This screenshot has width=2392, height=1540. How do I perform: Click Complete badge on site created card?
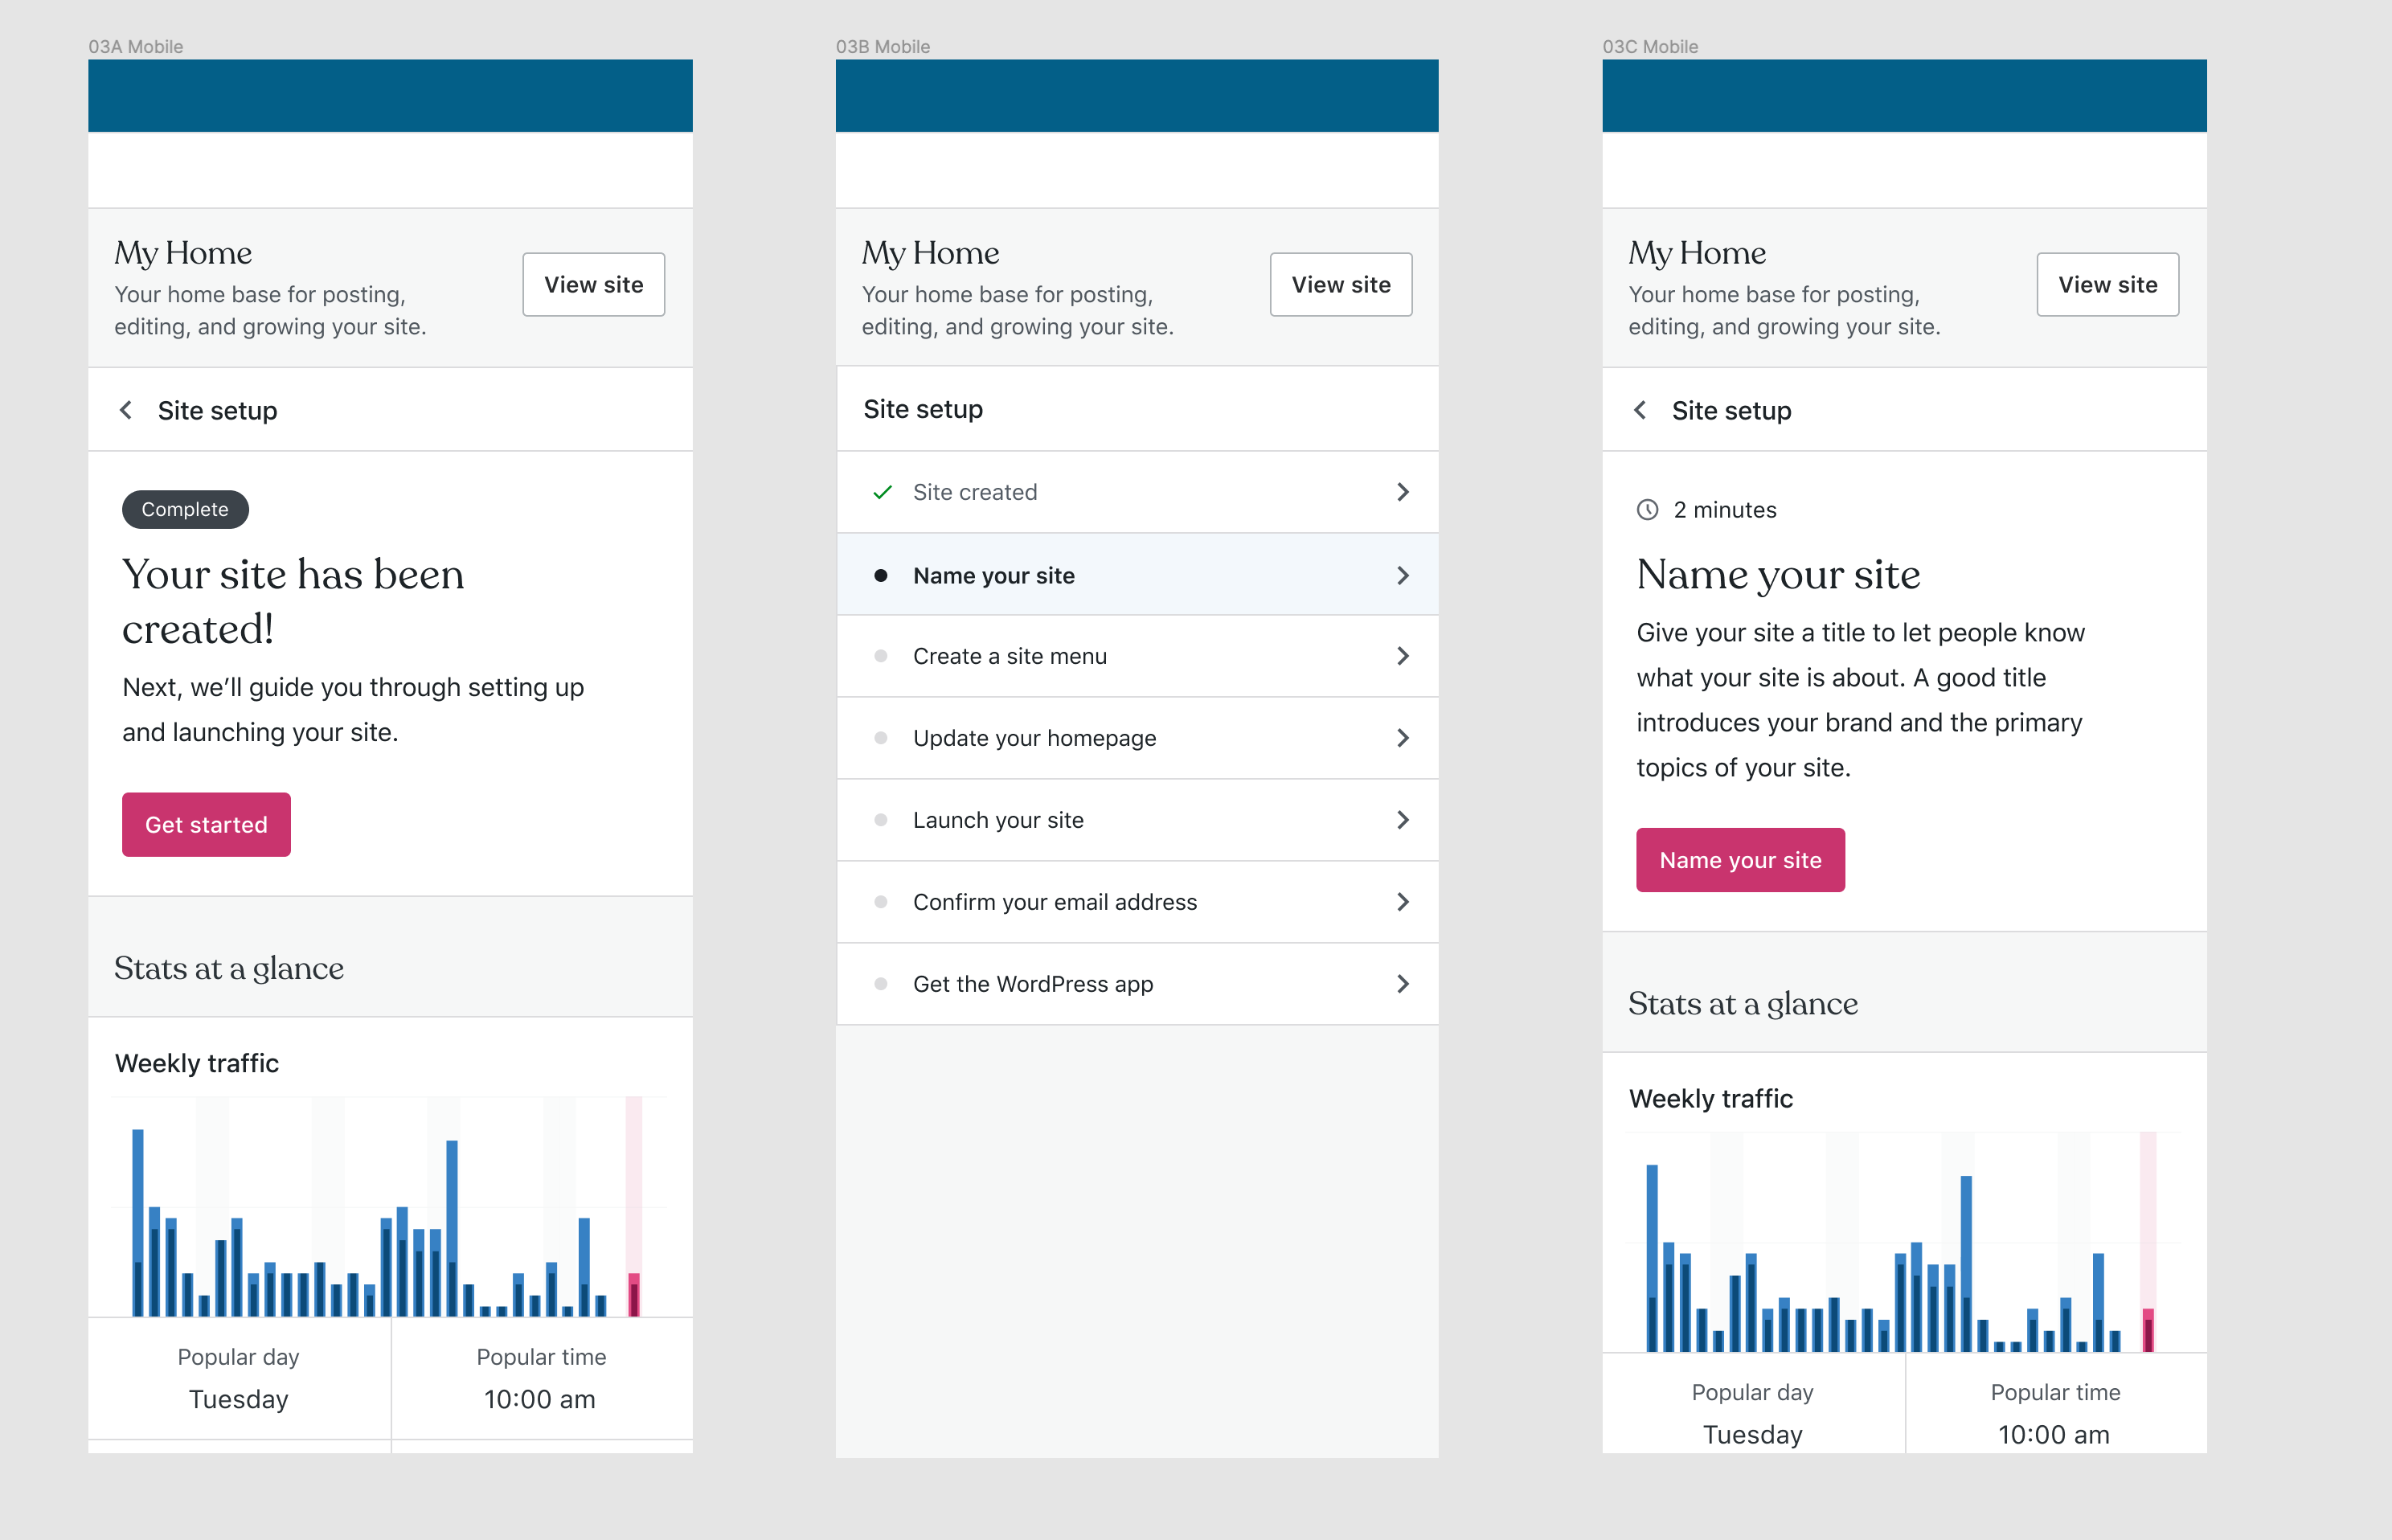tap(185, 509)
